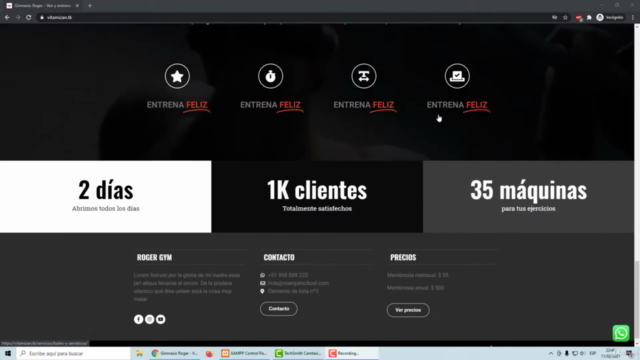Viewport: 640px width, 360px height.
Task: Click the phone number +51 968 888 222
Action: 288,275
